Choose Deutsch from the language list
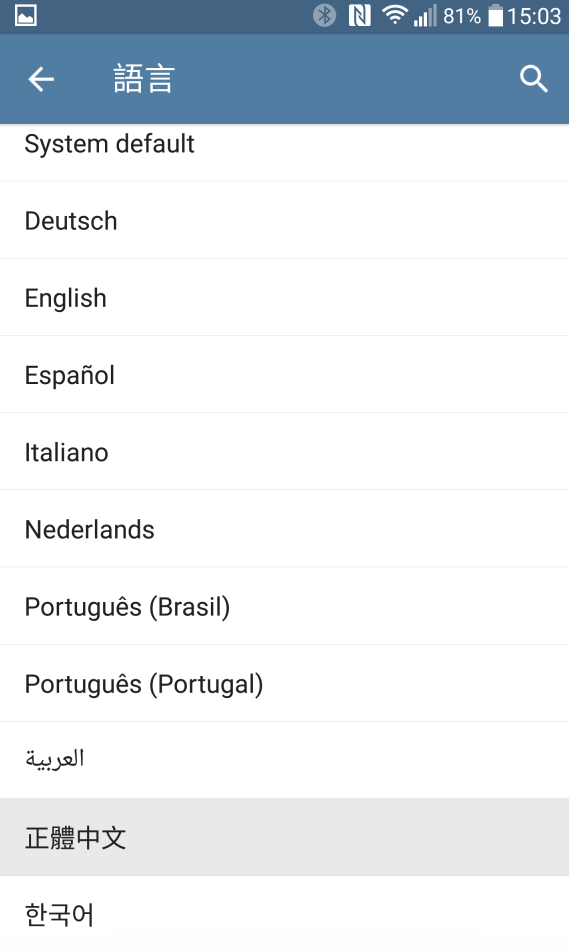 (284, 220)
